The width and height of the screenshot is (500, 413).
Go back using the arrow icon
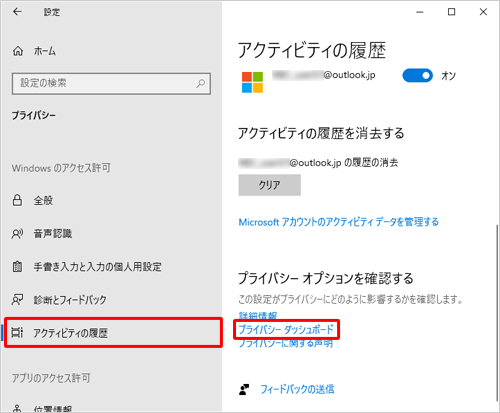pos(17,12)
